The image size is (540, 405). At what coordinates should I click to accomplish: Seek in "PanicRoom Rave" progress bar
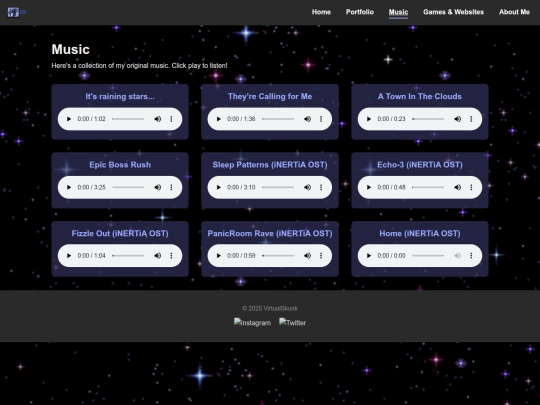coord(278,256)
